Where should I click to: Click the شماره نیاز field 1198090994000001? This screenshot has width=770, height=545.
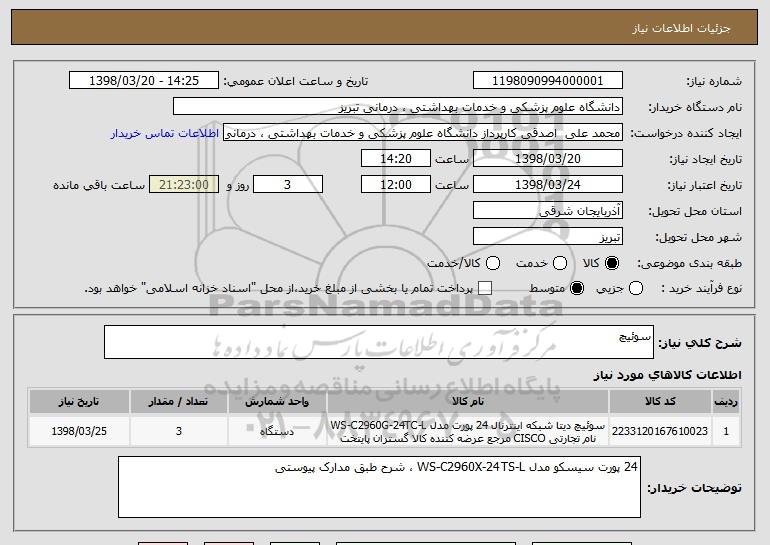click(548, 81)
